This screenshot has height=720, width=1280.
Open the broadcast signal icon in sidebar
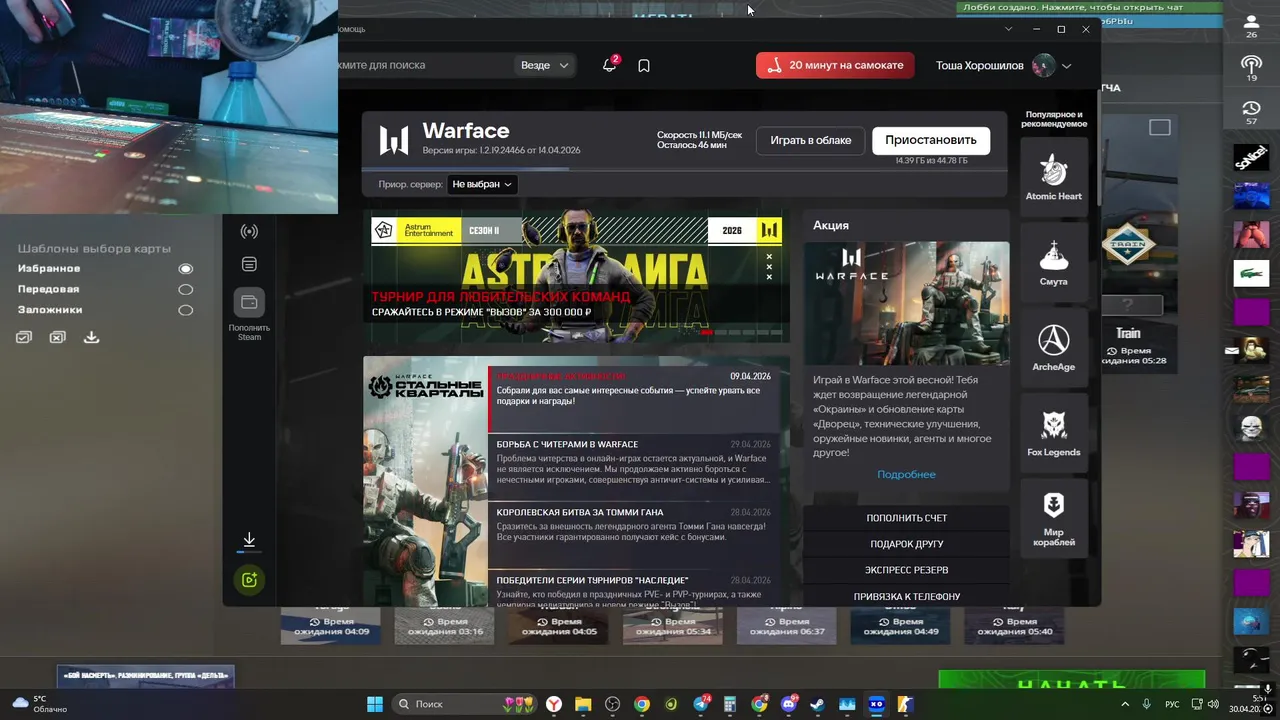point(249,231)
